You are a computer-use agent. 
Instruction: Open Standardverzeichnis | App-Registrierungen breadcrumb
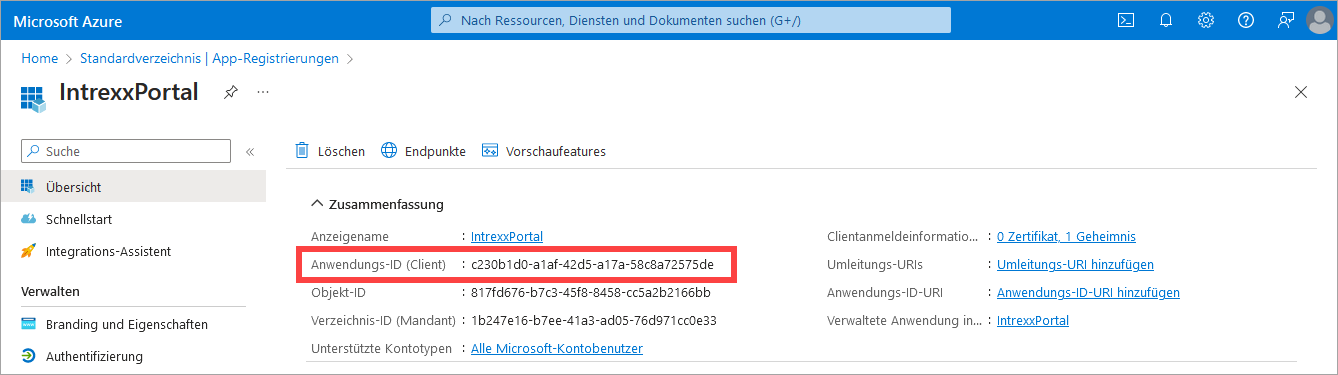pyautogui.click(x=210, y=58)
